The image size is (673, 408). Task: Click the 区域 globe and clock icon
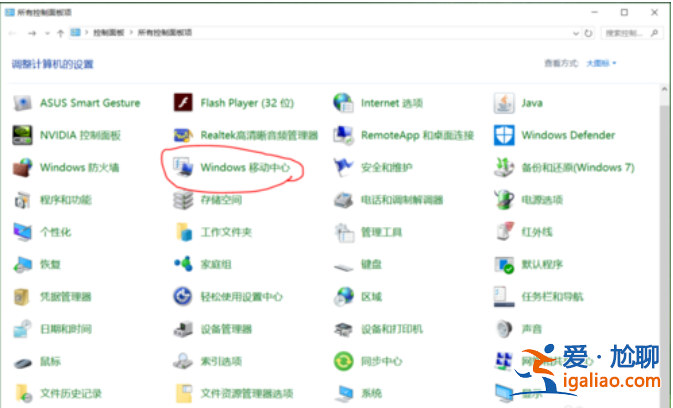(x=343, y=297)
